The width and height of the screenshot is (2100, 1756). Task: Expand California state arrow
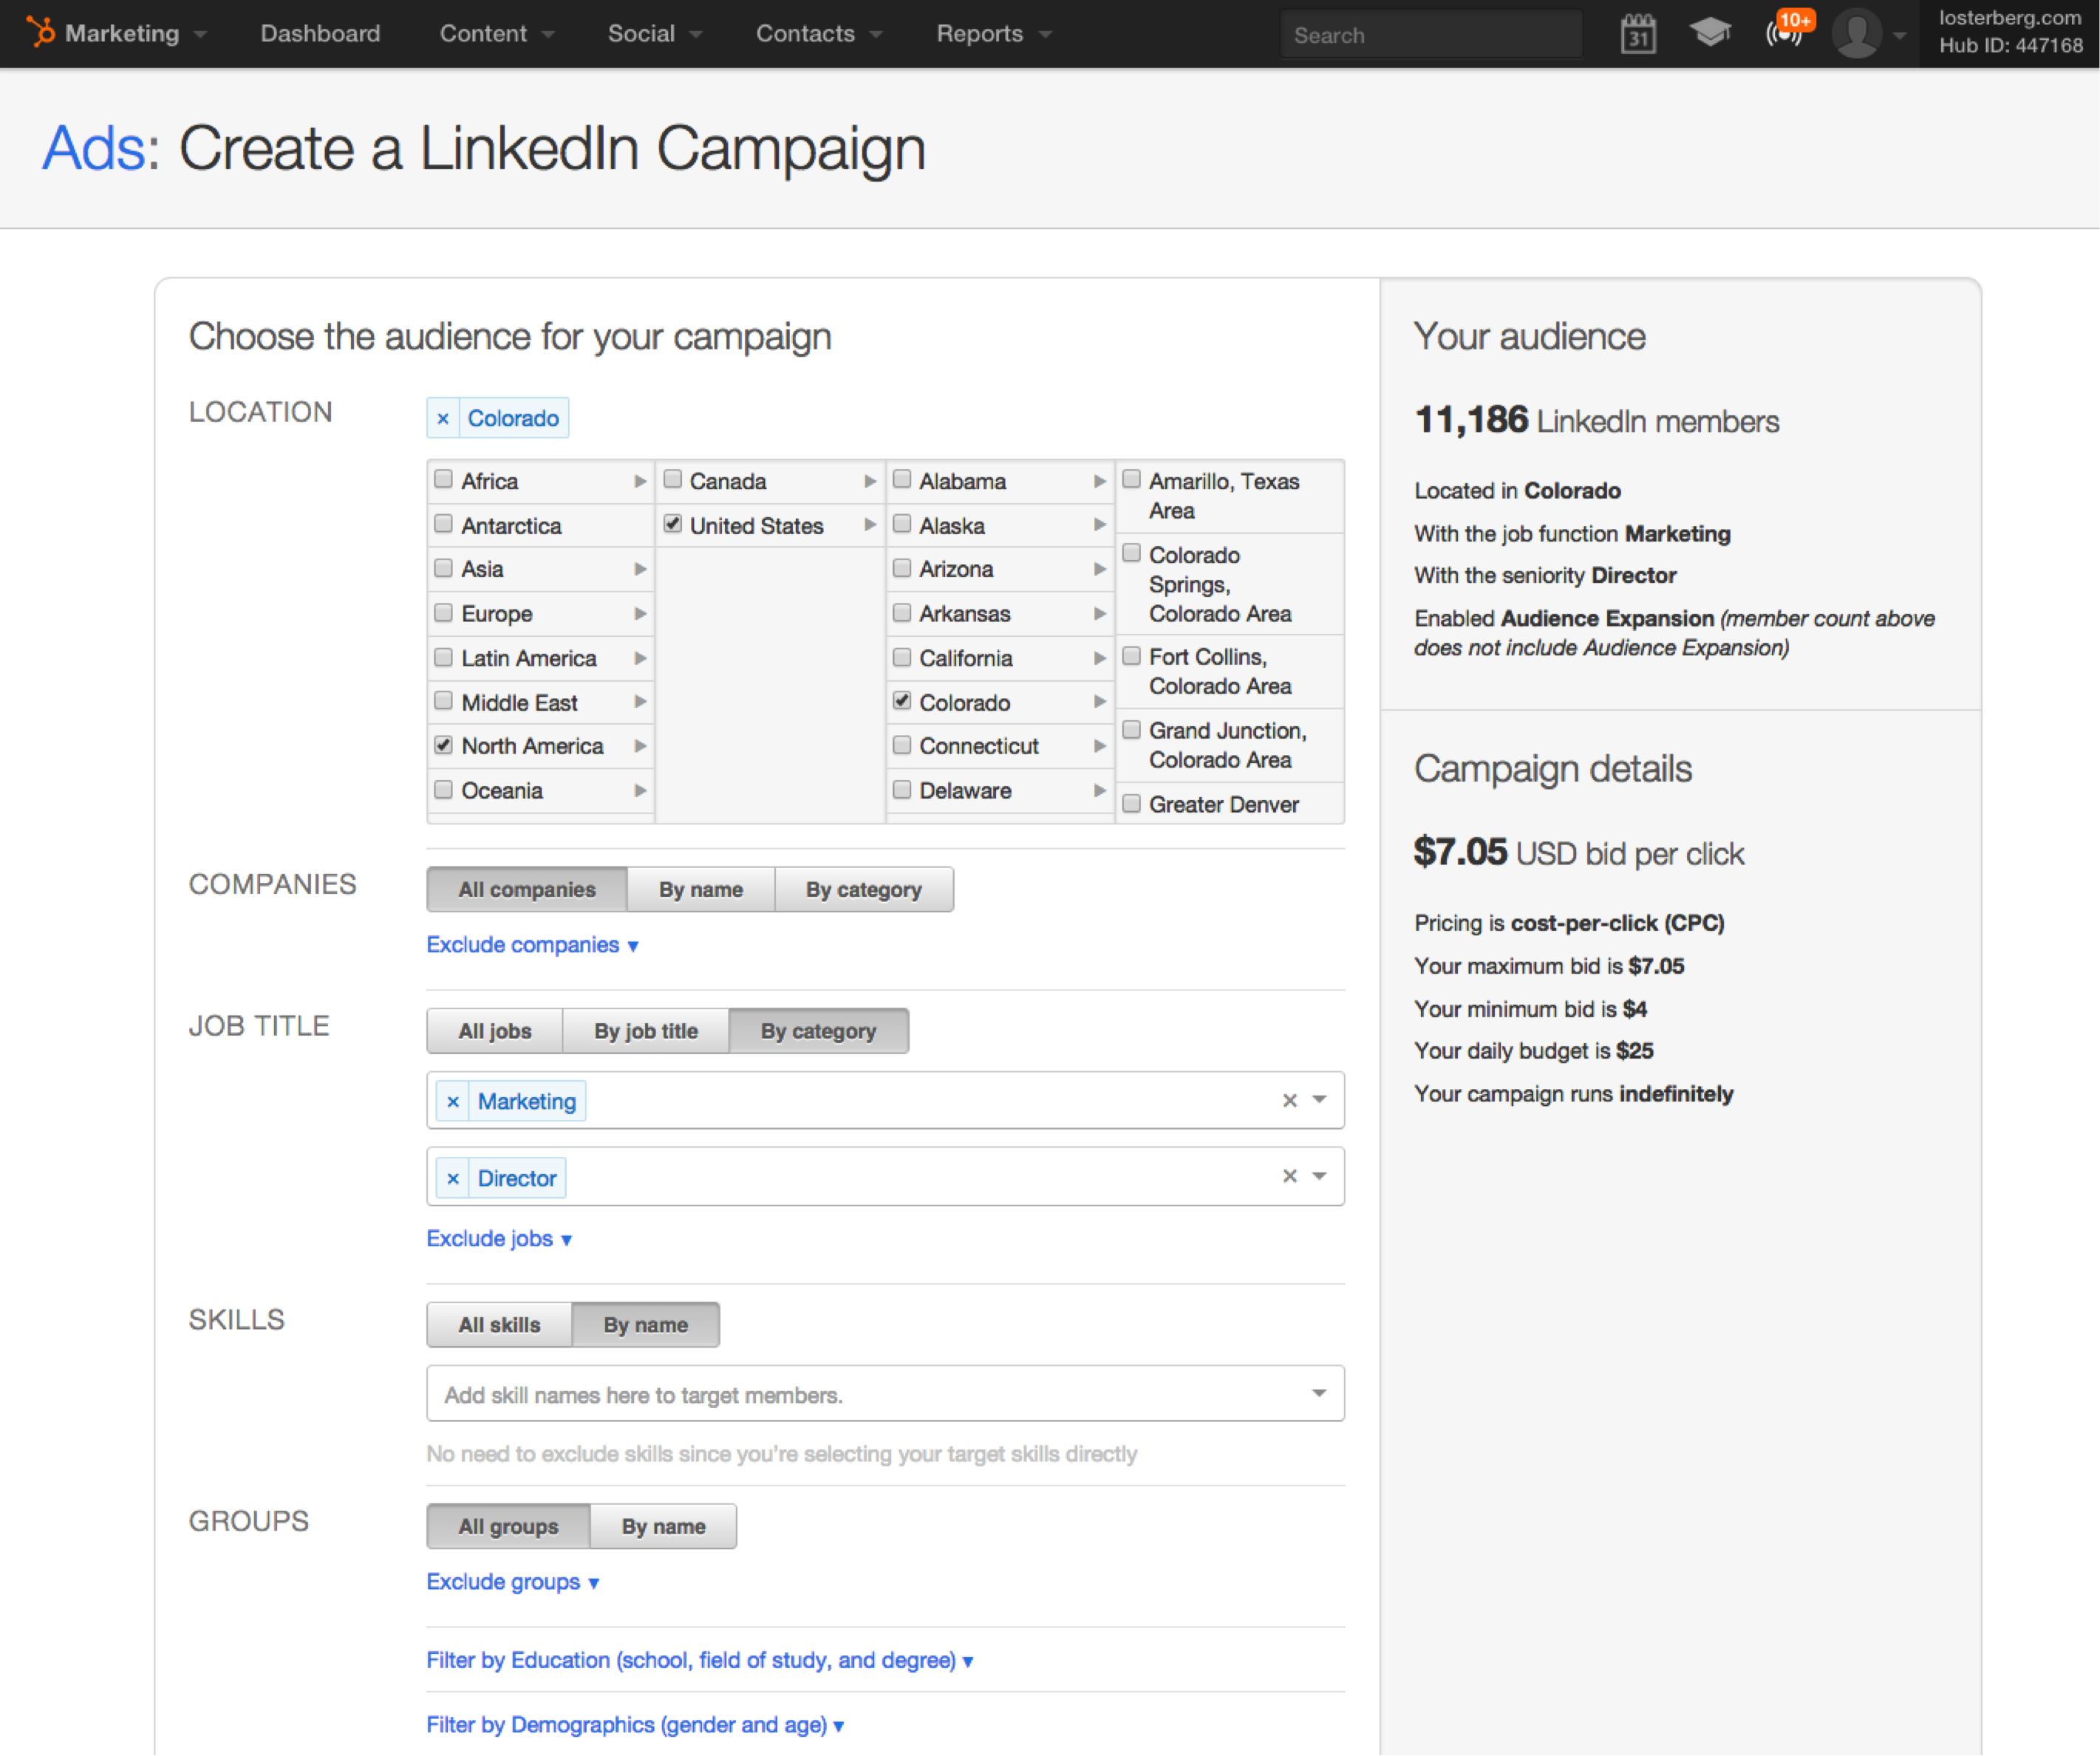(1099, 658)
